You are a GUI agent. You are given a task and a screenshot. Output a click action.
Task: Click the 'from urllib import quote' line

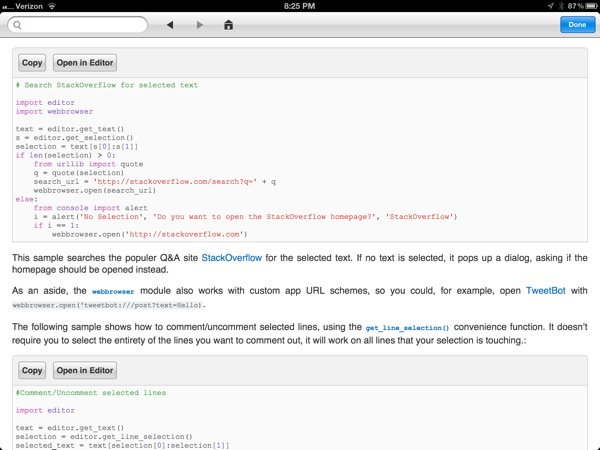tap(88, 164)
